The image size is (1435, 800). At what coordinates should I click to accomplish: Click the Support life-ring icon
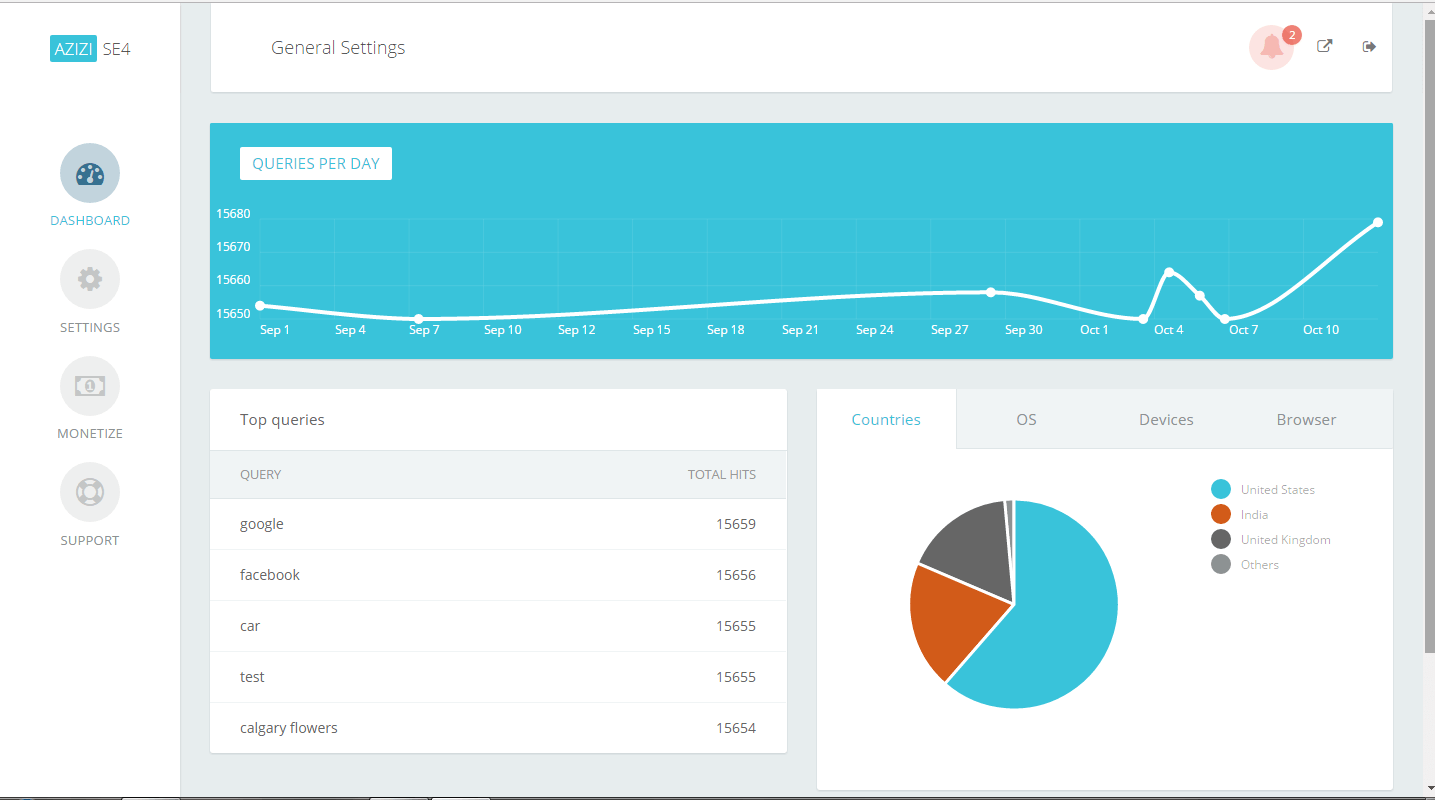(89, 492)
